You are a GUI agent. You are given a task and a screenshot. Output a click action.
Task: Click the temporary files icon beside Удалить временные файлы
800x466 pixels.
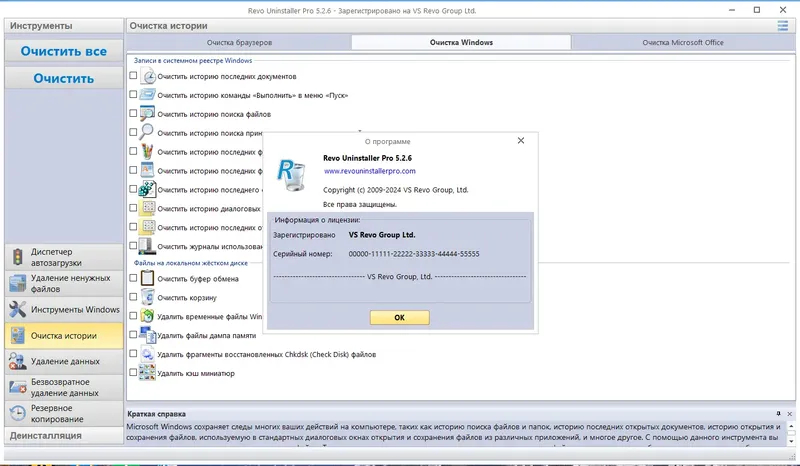coord(147,316)
